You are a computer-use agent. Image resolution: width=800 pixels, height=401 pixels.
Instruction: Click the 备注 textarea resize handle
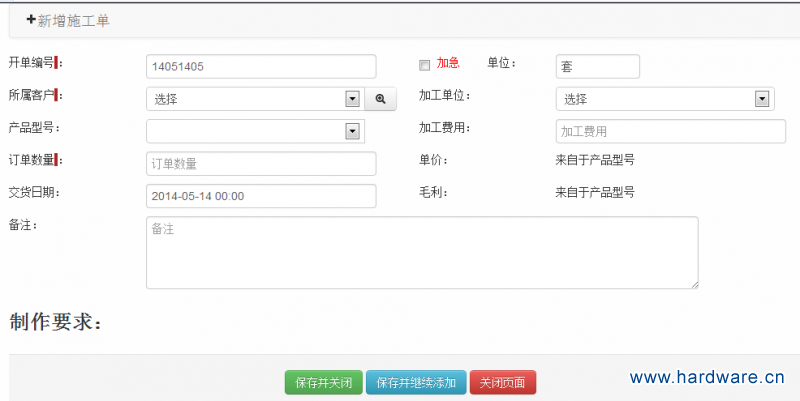693,284
